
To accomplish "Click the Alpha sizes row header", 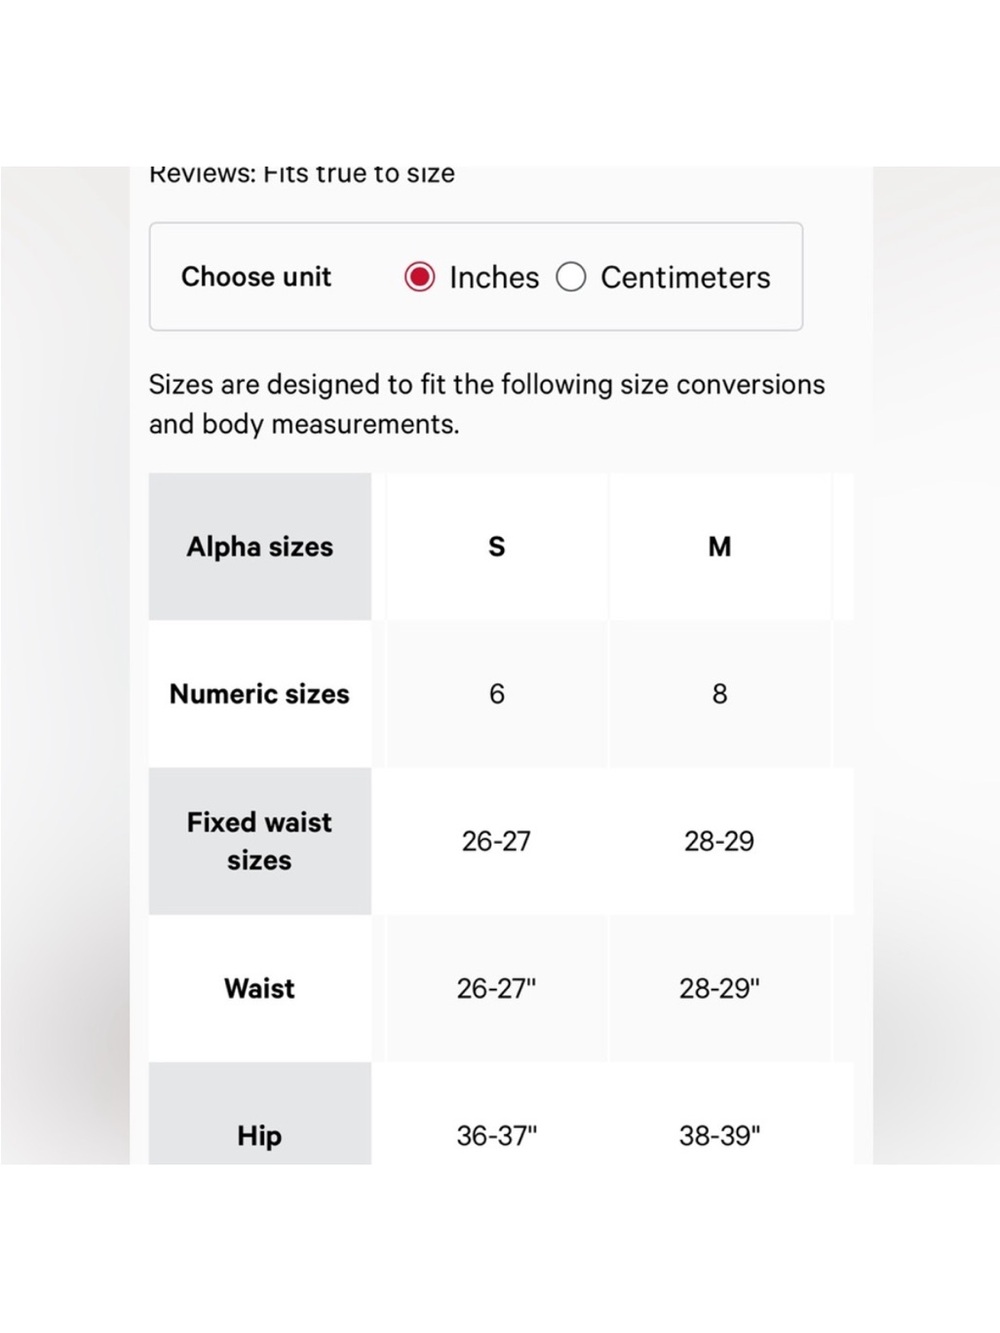I will pyautogui.click(x=260, y=546).
